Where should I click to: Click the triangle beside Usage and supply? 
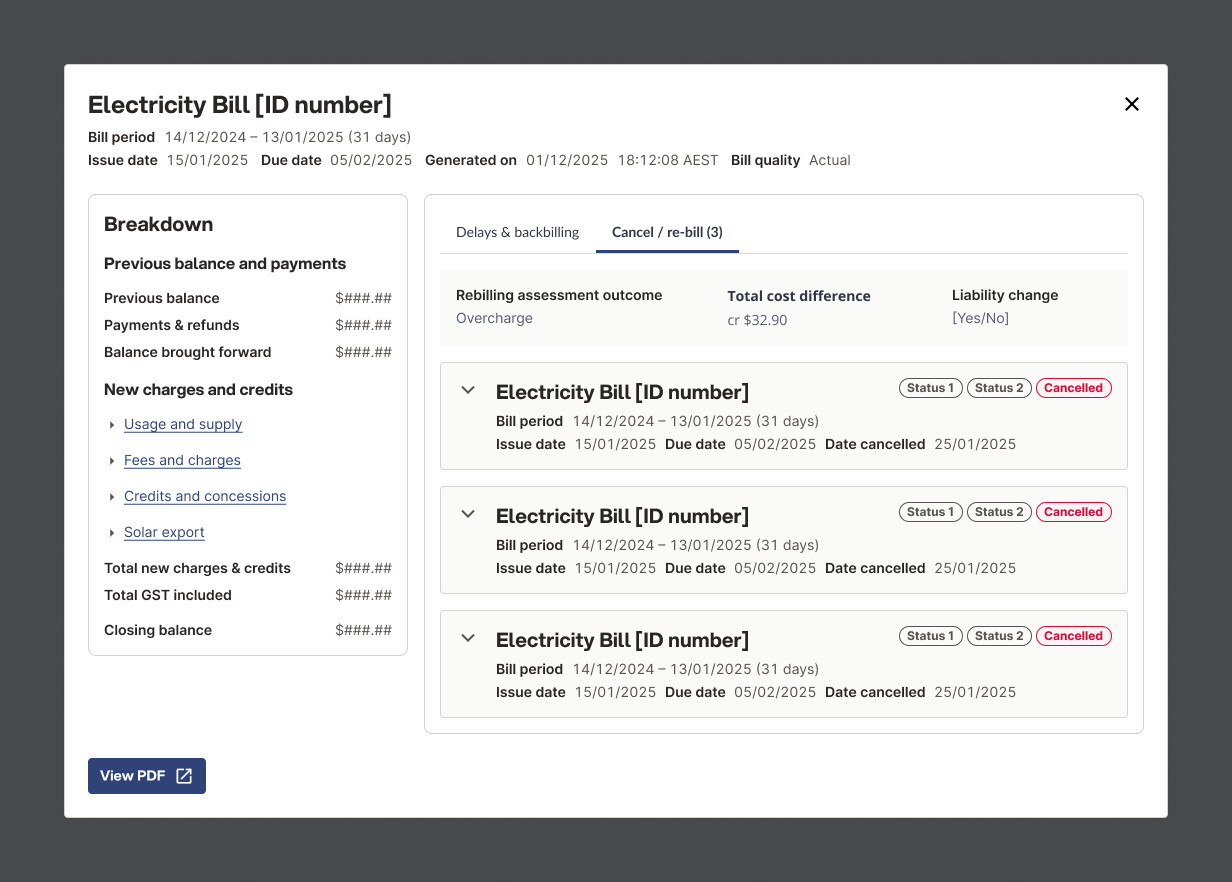pyautogui.click(x=111, y=425)
